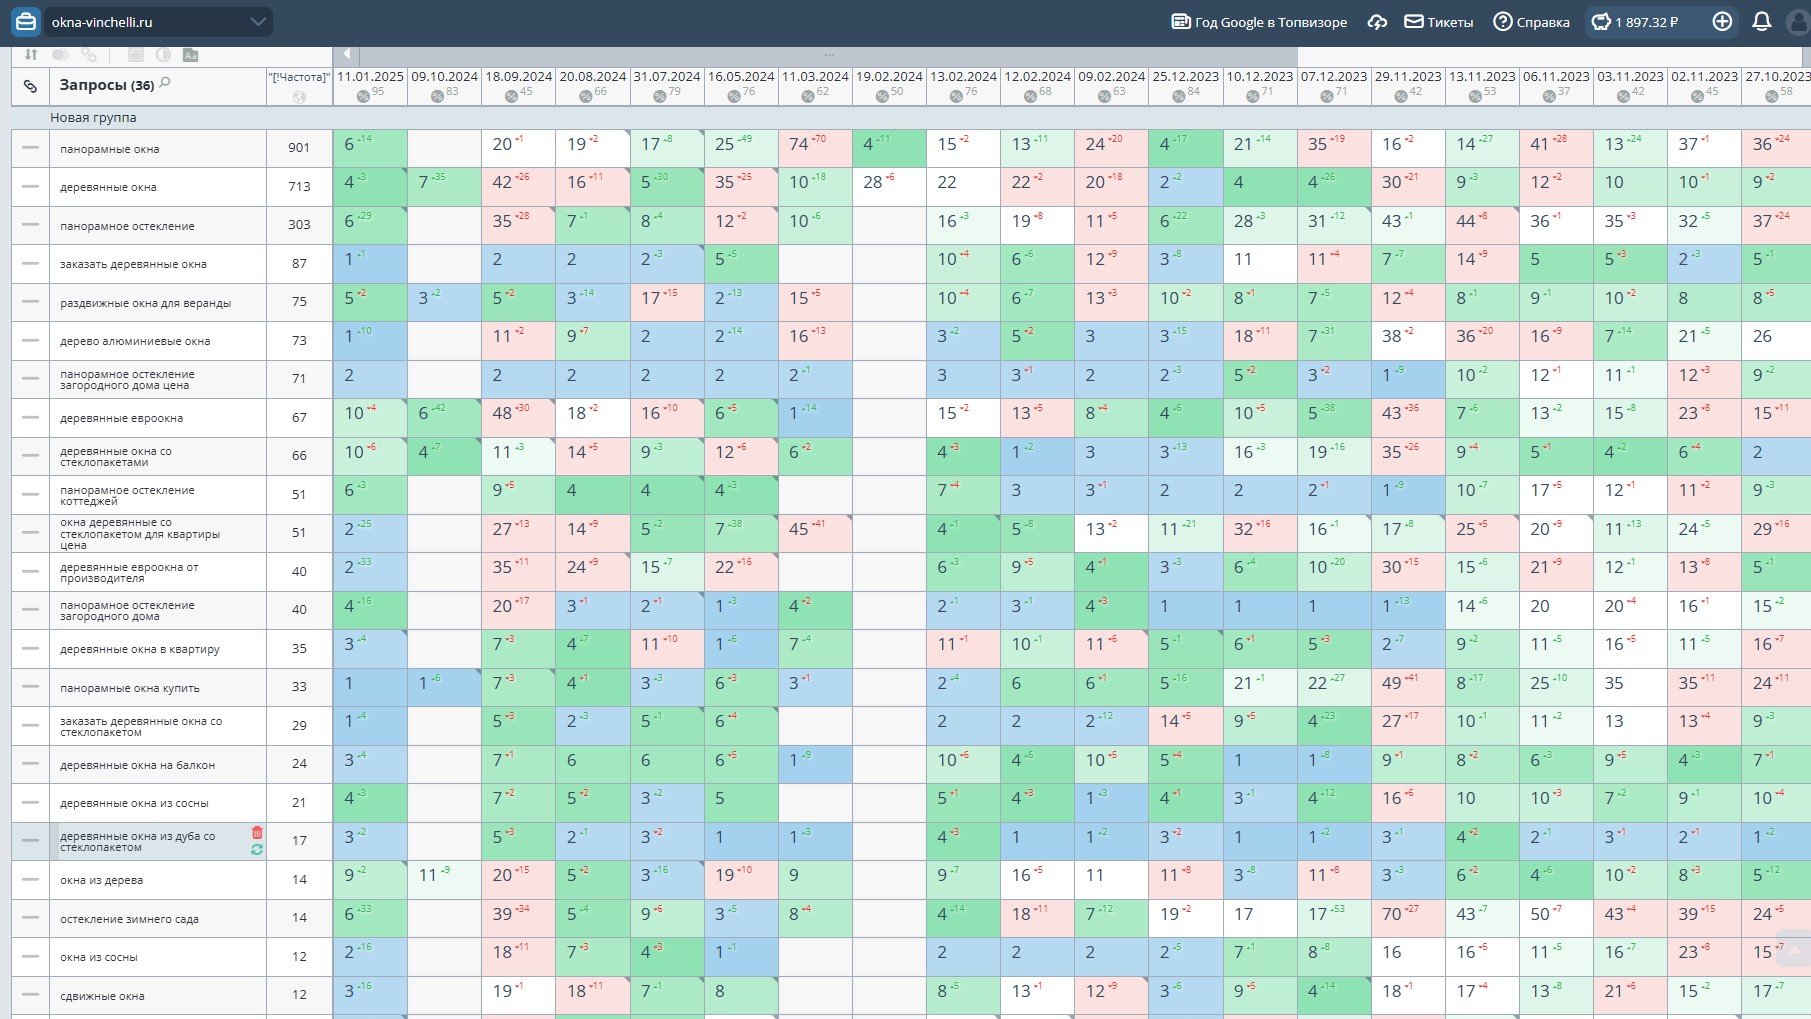Click query "сдвижные окна"

102,996
